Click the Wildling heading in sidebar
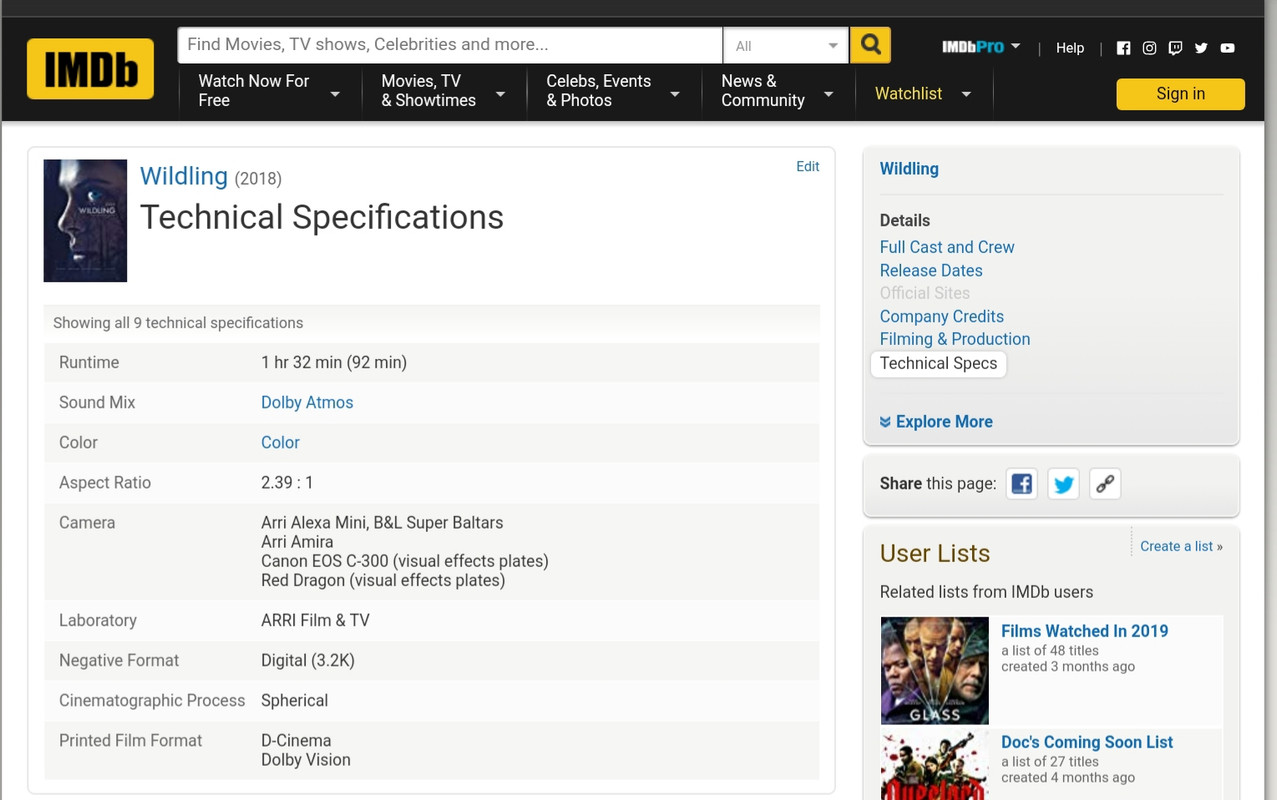The image size is (1277, 800). [909, 169]
